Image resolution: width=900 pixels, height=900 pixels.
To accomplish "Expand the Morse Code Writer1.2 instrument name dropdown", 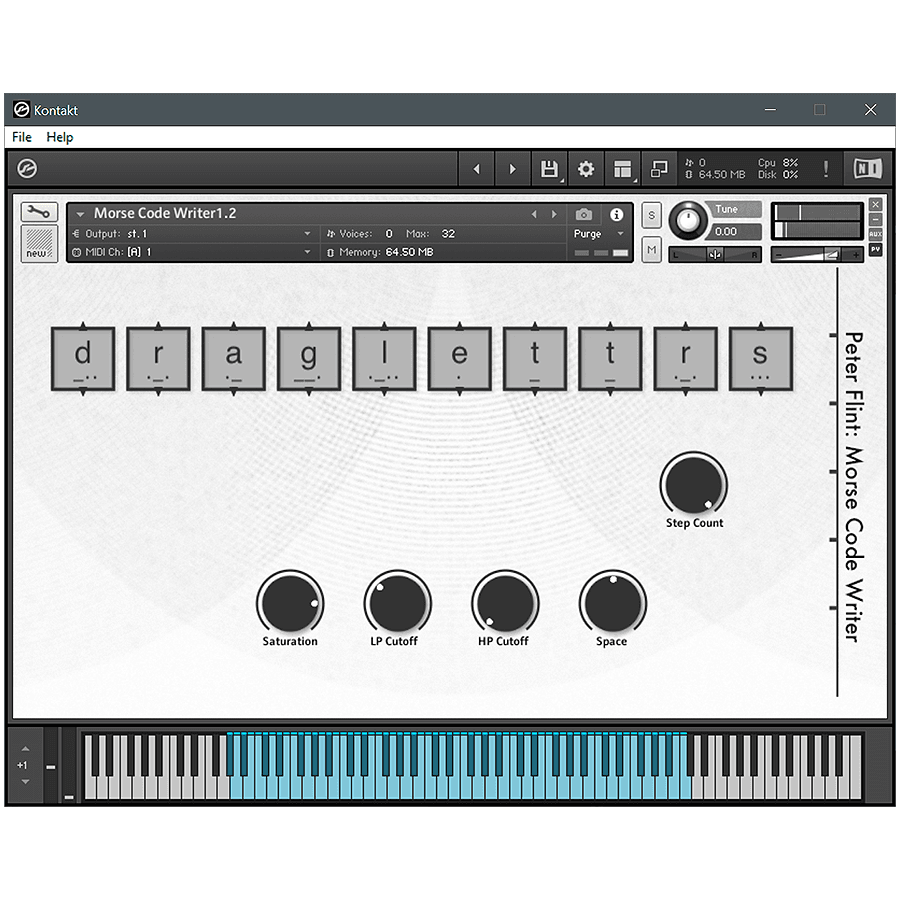I will (x=80, y=214).
